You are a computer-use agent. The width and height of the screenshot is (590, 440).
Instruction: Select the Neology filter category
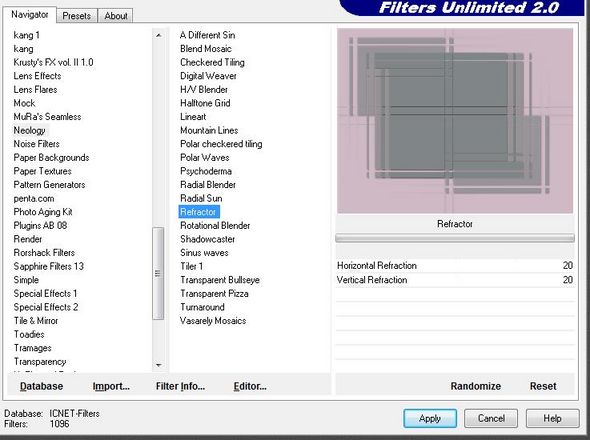(29, 130)
